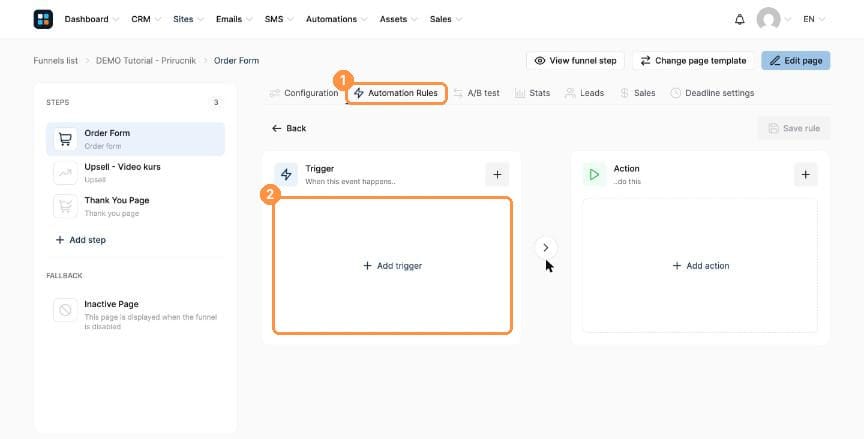Click the Thank You Page step icon
Image resolution: width=864 pixels, height=439 pixels.
tap(65, 207)
